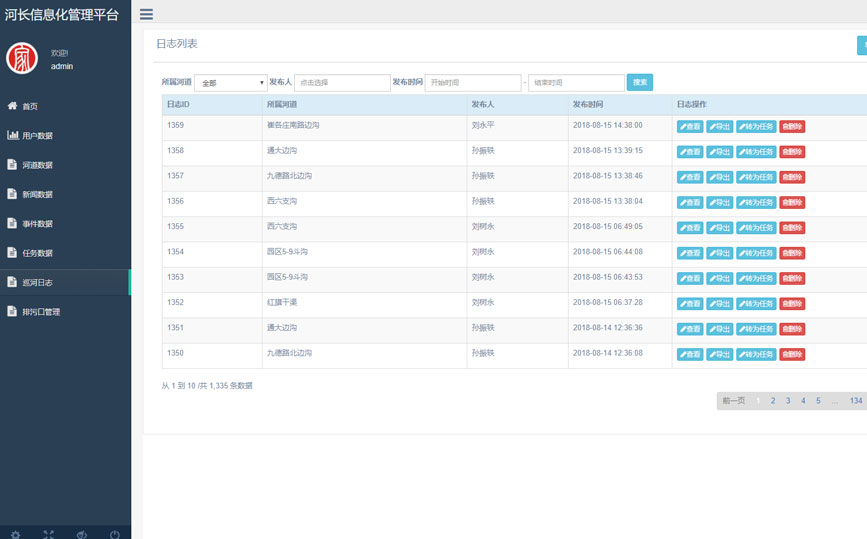The height and width of the screenshot is (539, 867).
Task: Delete log 1356 with 删除 button
Action: 792,202
